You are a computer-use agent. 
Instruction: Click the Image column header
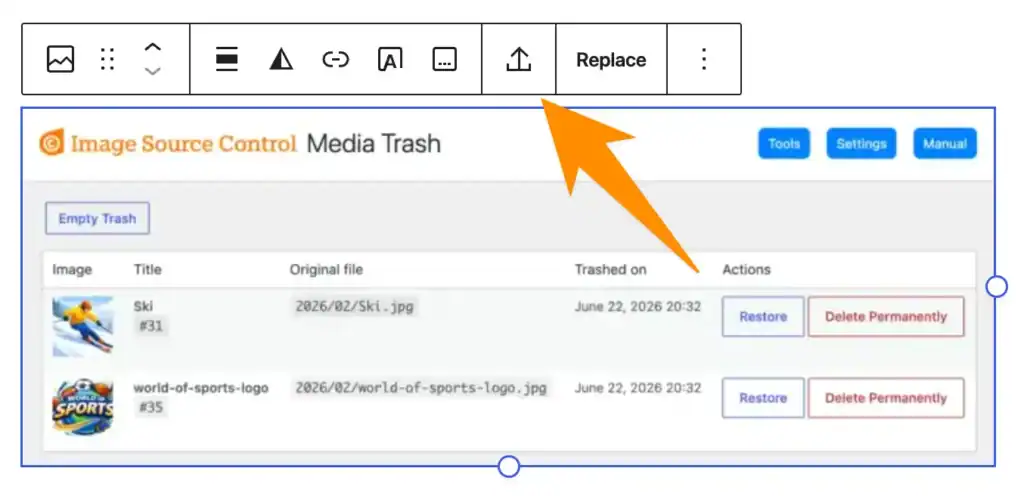(72, 270)
